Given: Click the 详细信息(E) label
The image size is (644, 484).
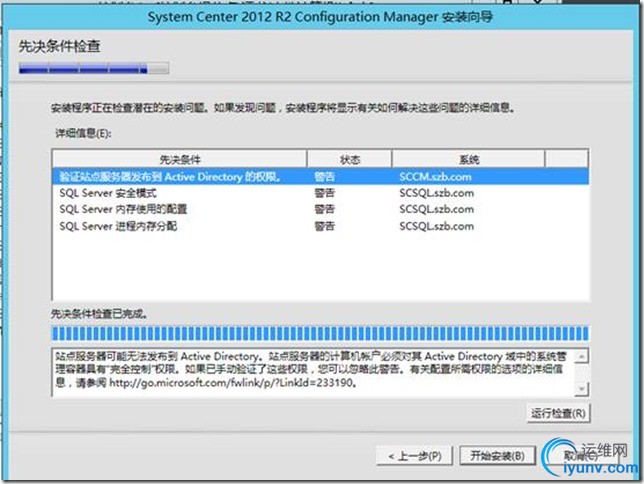Looking at the screenshot, I should click(83, 134).
